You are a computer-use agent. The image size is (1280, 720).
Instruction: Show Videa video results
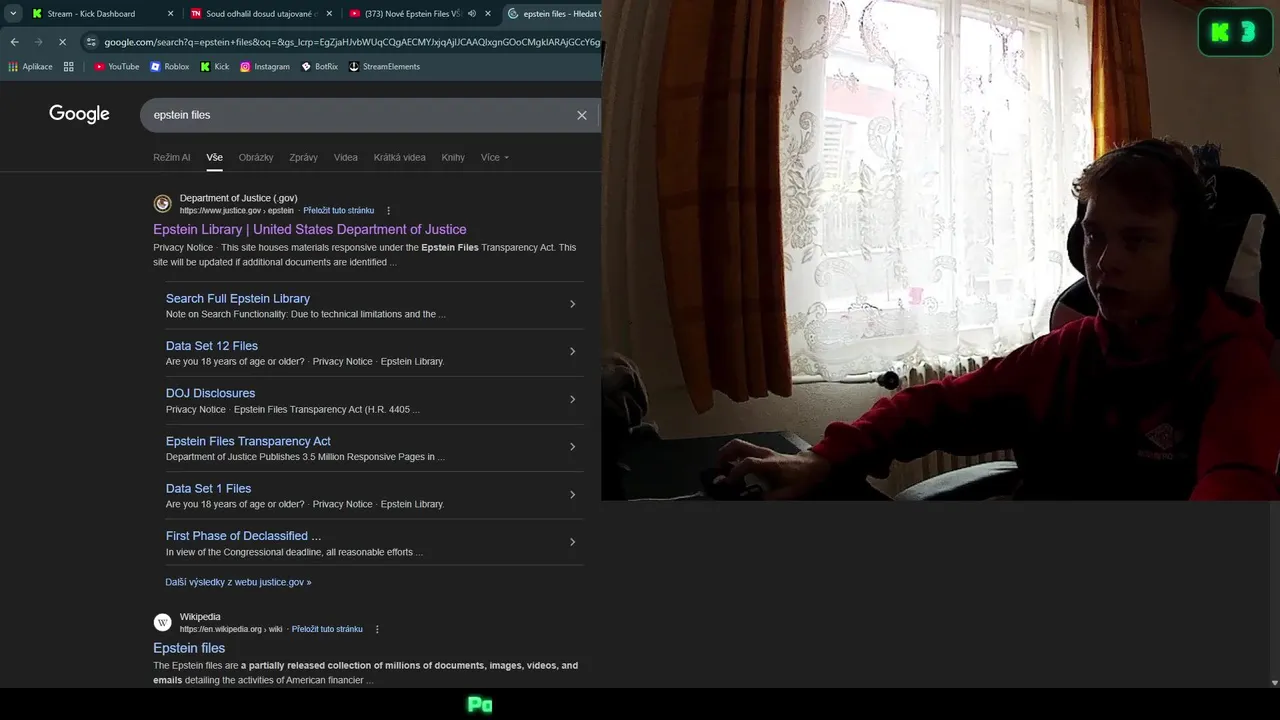(x=346, y=157)
